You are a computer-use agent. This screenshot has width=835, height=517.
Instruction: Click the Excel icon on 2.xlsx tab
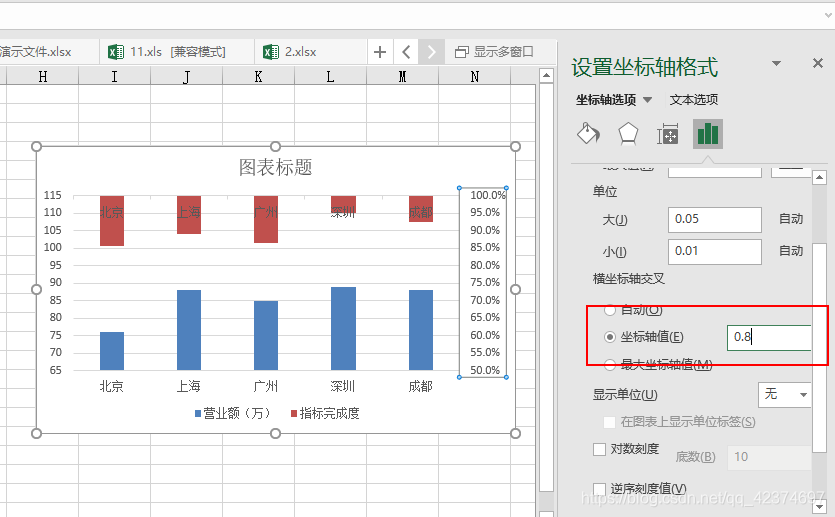271,52
